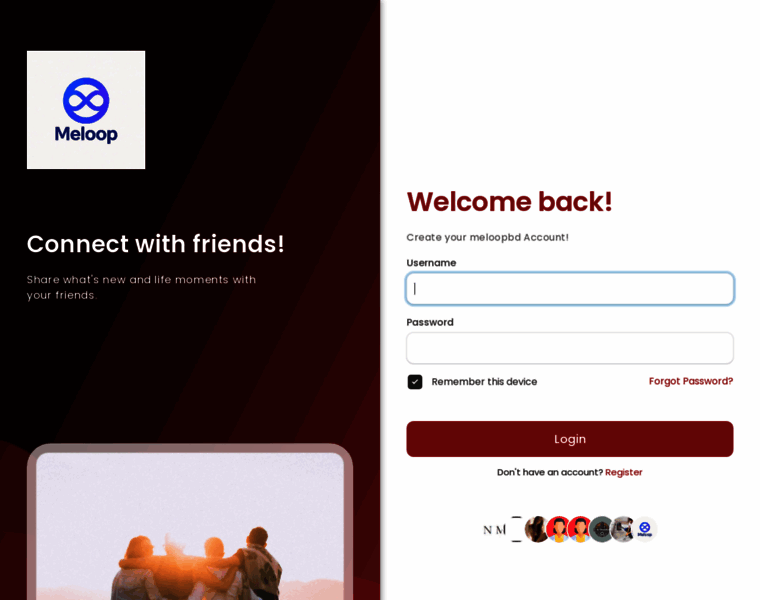
Task: Select the small Meloop avatar in the avatar row
Action: point(645,529)
